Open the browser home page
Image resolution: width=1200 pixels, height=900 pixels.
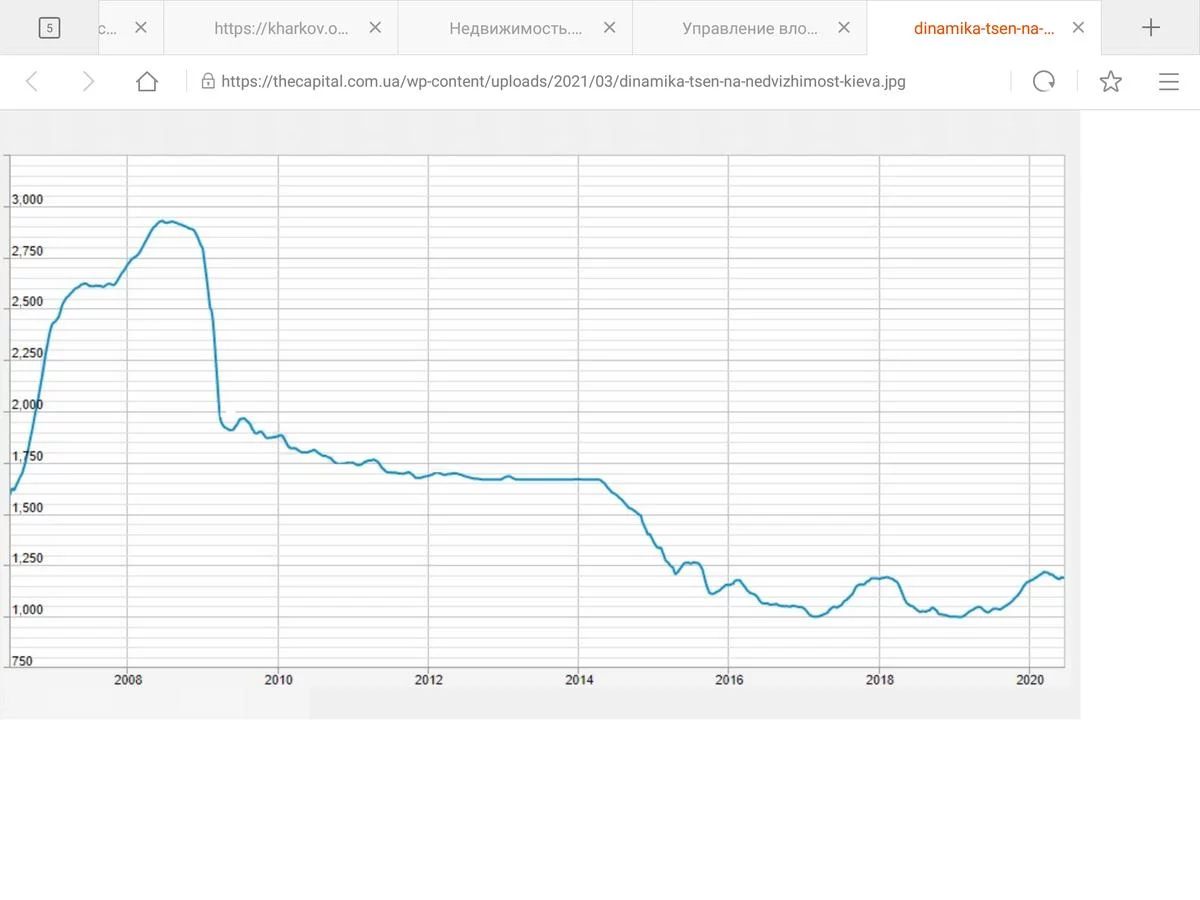tap(147, 82)
